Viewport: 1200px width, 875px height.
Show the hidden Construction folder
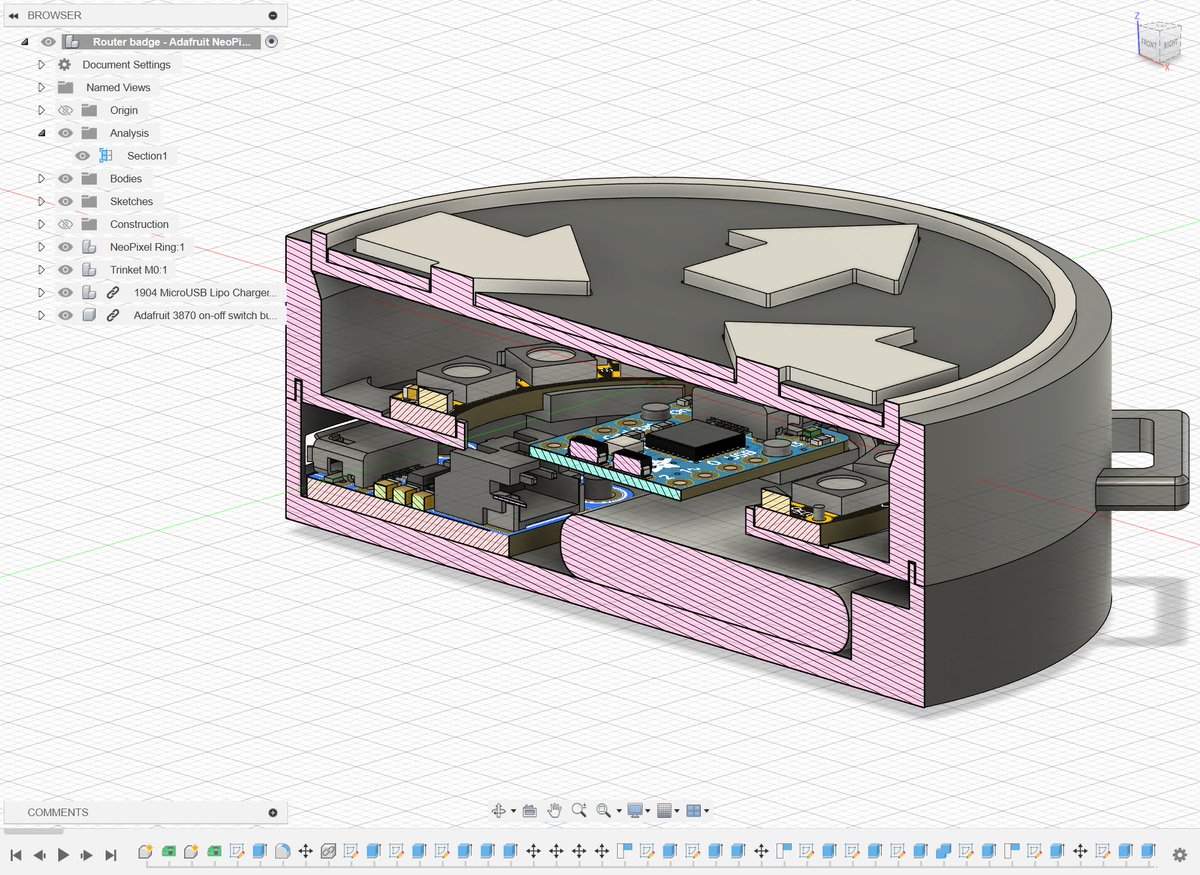click(x=65, y=224)
